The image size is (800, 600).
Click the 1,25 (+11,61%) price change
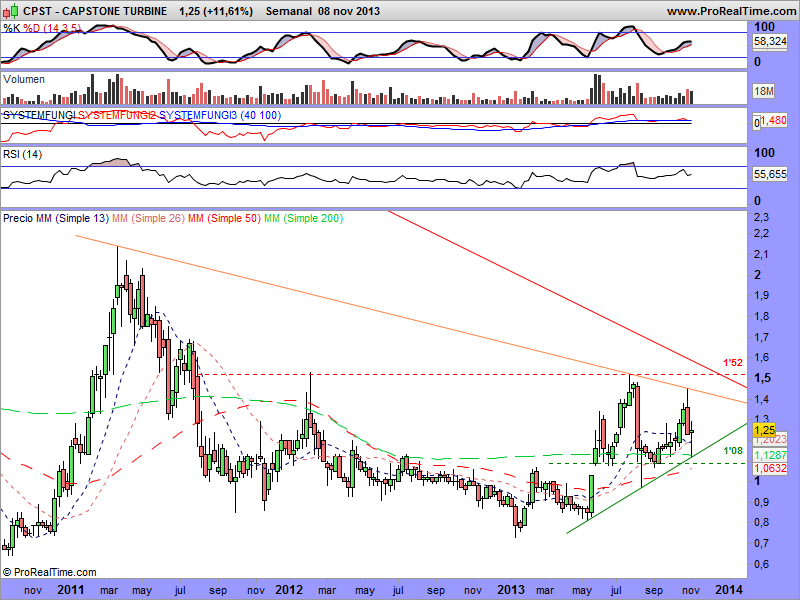click(x=216, y=11)
